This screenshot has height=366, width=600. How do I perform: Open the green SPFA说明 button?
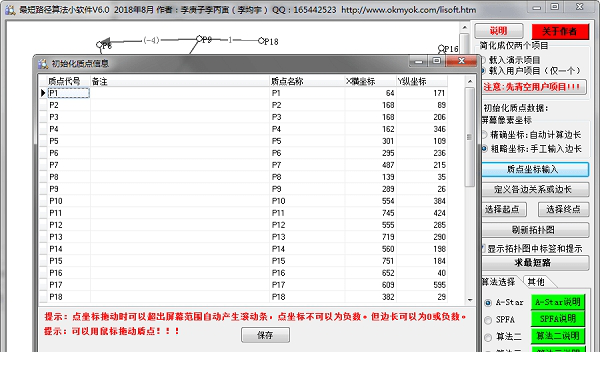558,319
